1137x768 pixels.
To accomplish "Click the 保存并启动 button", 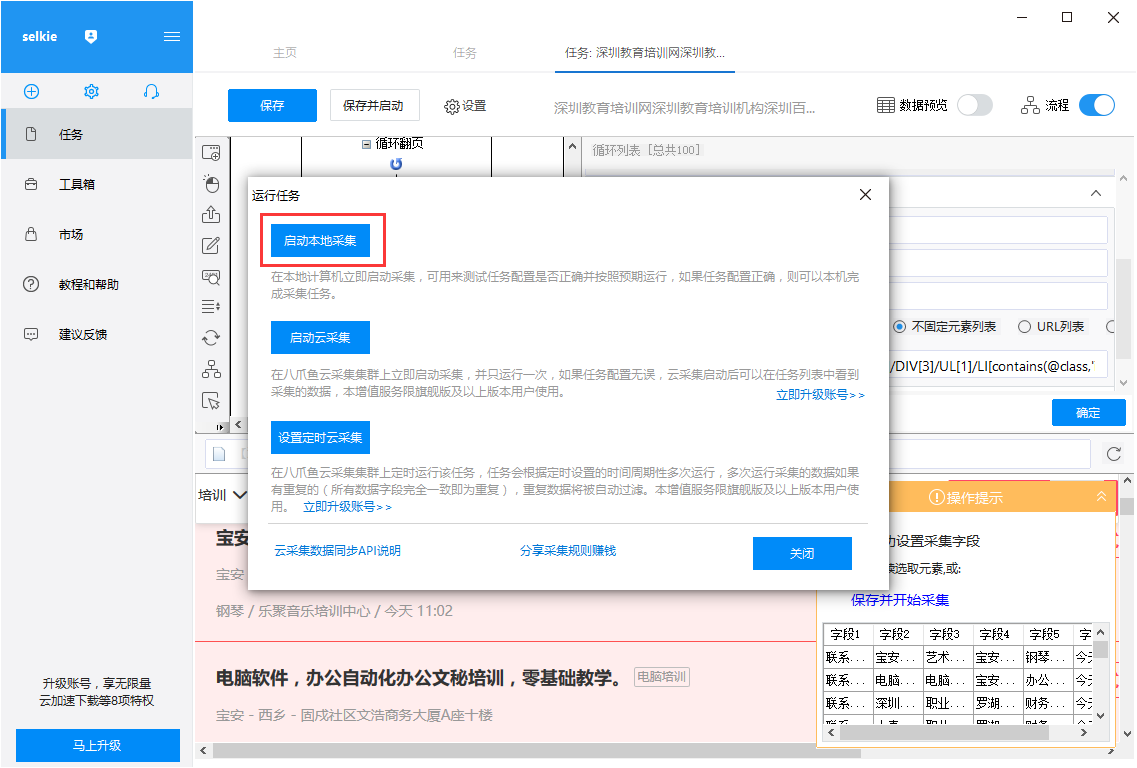I will 373,105.
